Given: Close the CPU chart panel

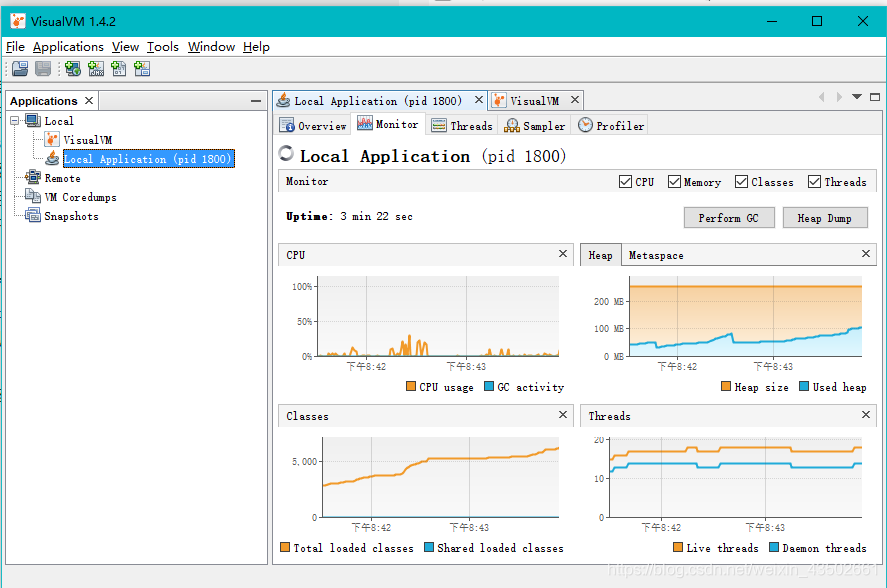Looking at the screenshot, I should click(x=563, y=254).
